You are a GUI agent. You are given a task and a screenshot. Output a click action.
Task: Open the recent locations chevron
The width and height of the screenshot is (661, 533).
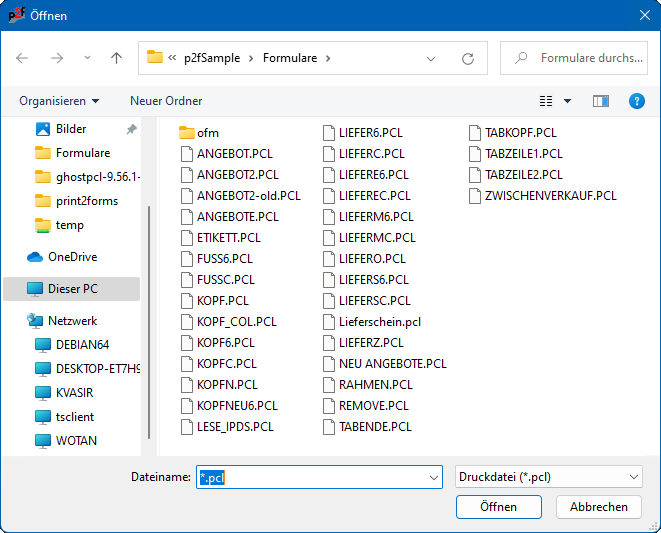(x=87, y=58)
